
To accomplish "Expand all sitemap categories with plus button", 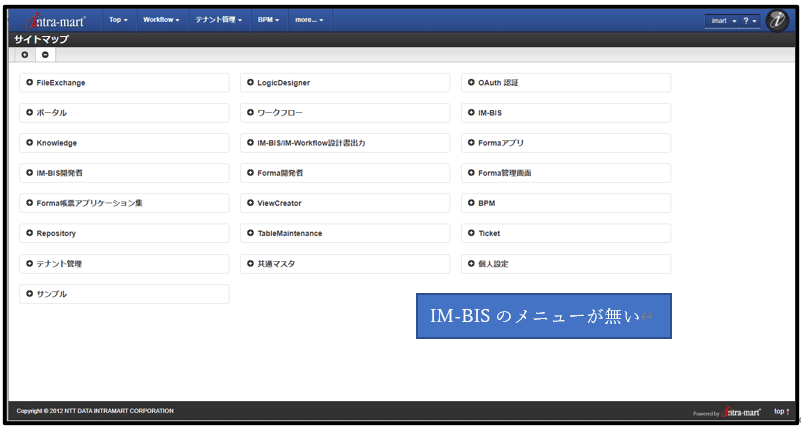I will [25, 55].
